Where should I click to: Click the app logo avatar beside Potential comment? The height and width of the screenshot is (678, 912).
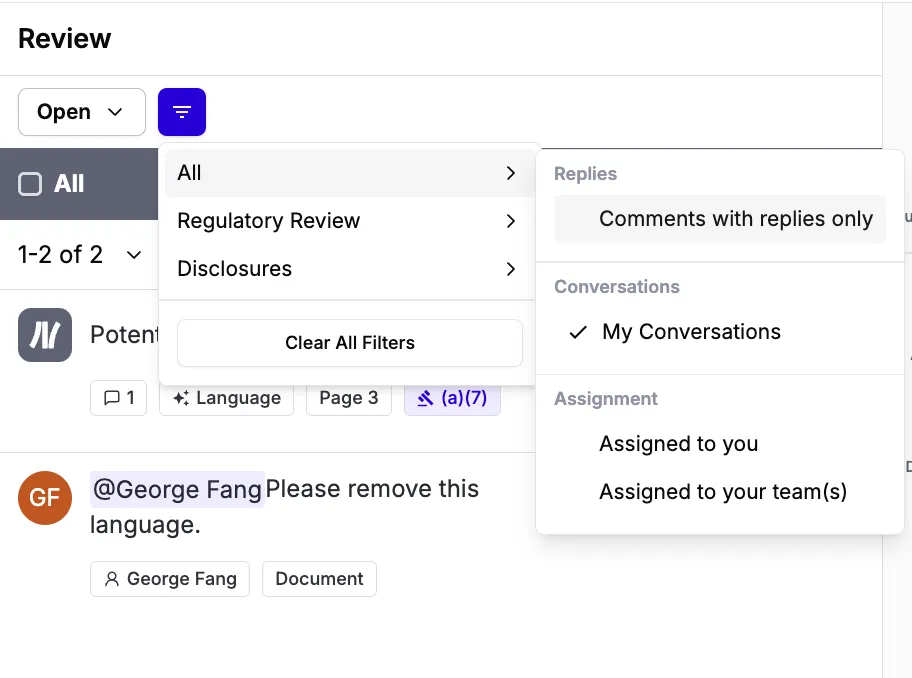tap(45, 335)
